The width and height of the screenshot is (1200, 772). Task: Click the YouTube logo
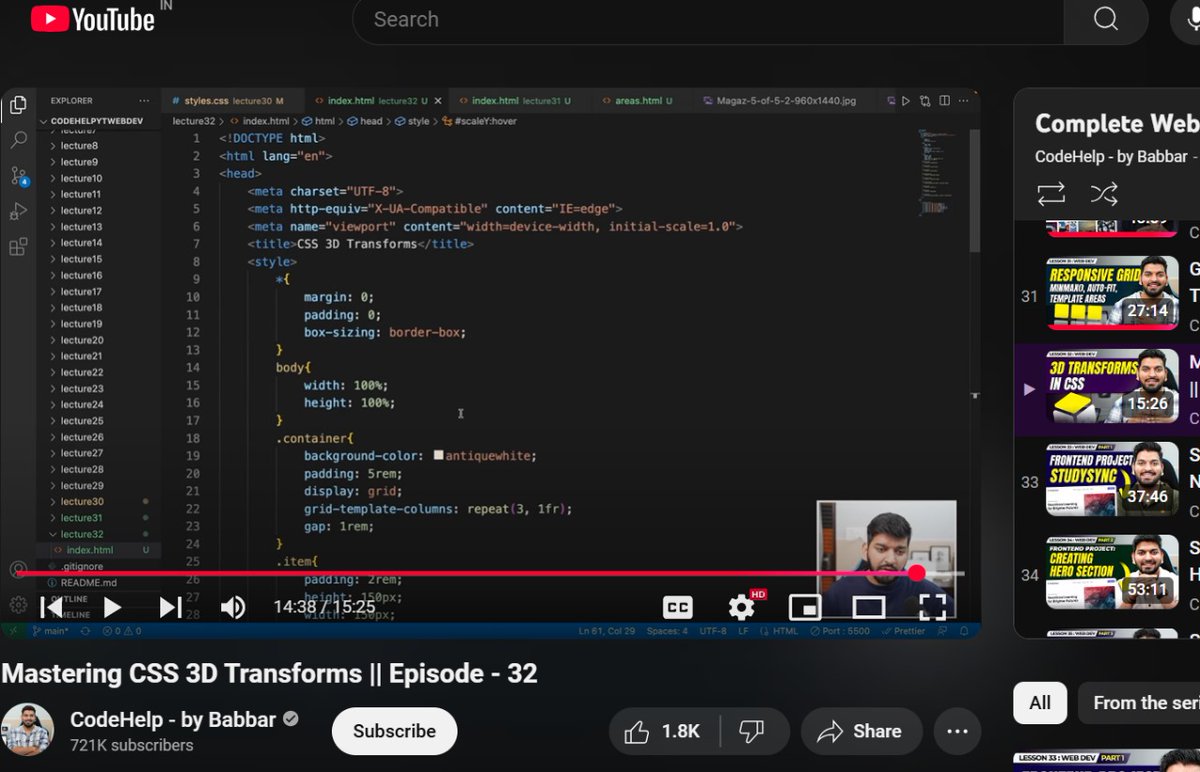click(x=93, y=19)
